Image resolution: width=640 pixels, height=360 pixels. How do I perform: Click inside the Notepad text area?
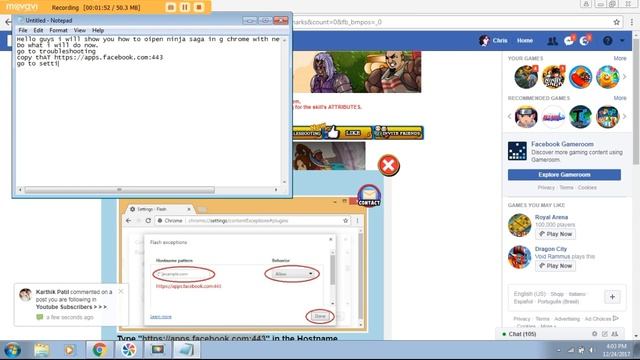(149, 110)
